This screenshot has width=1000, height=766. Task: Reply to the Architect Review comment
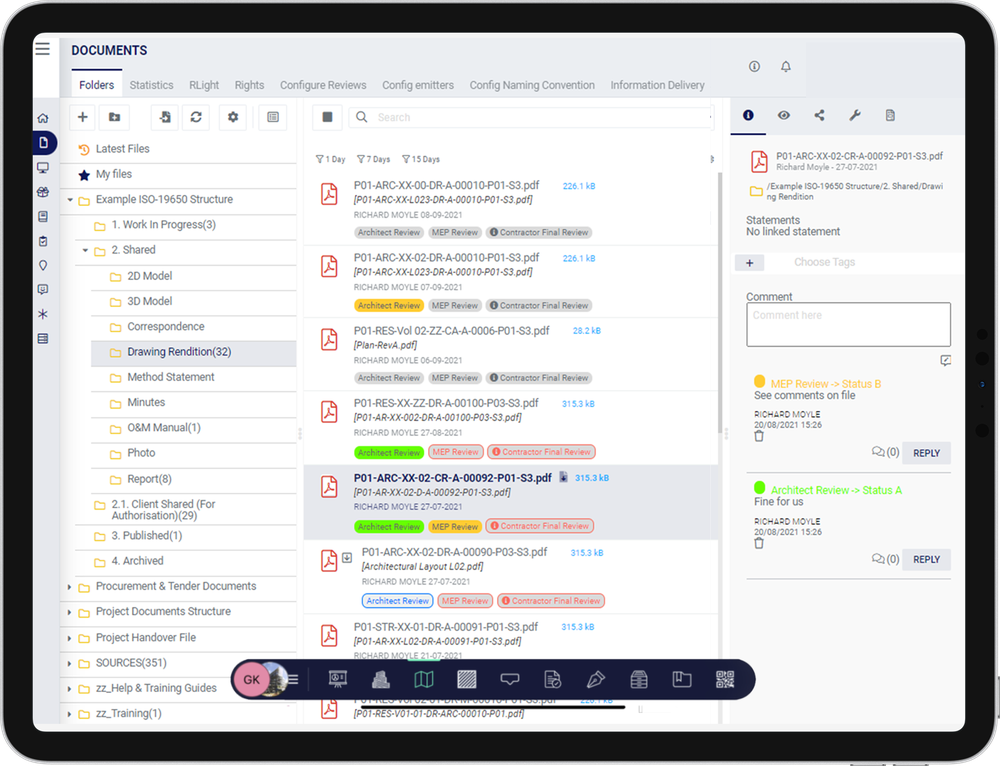(926, 559)
